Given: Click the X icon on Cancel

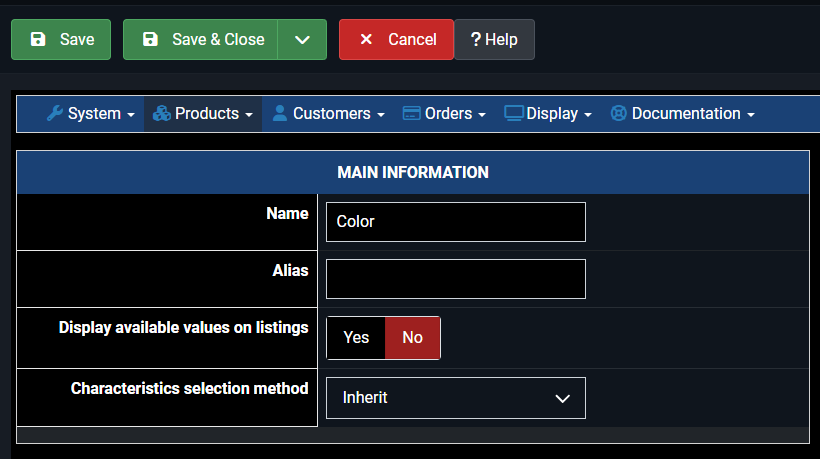Looking at the screenshot, I should tap(366, 40).
